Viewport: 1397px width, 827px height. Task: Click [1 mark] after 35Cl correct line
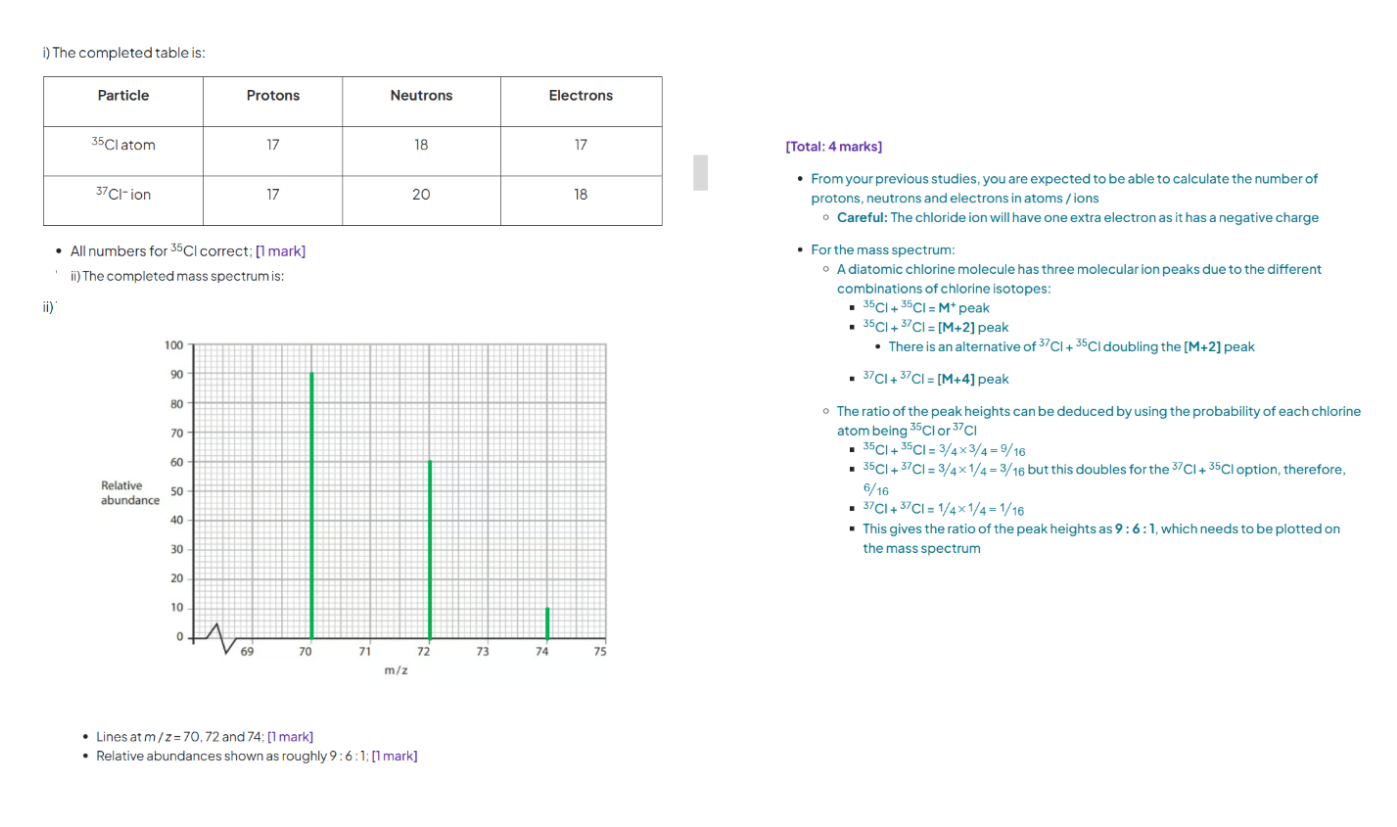pos(280,250)
